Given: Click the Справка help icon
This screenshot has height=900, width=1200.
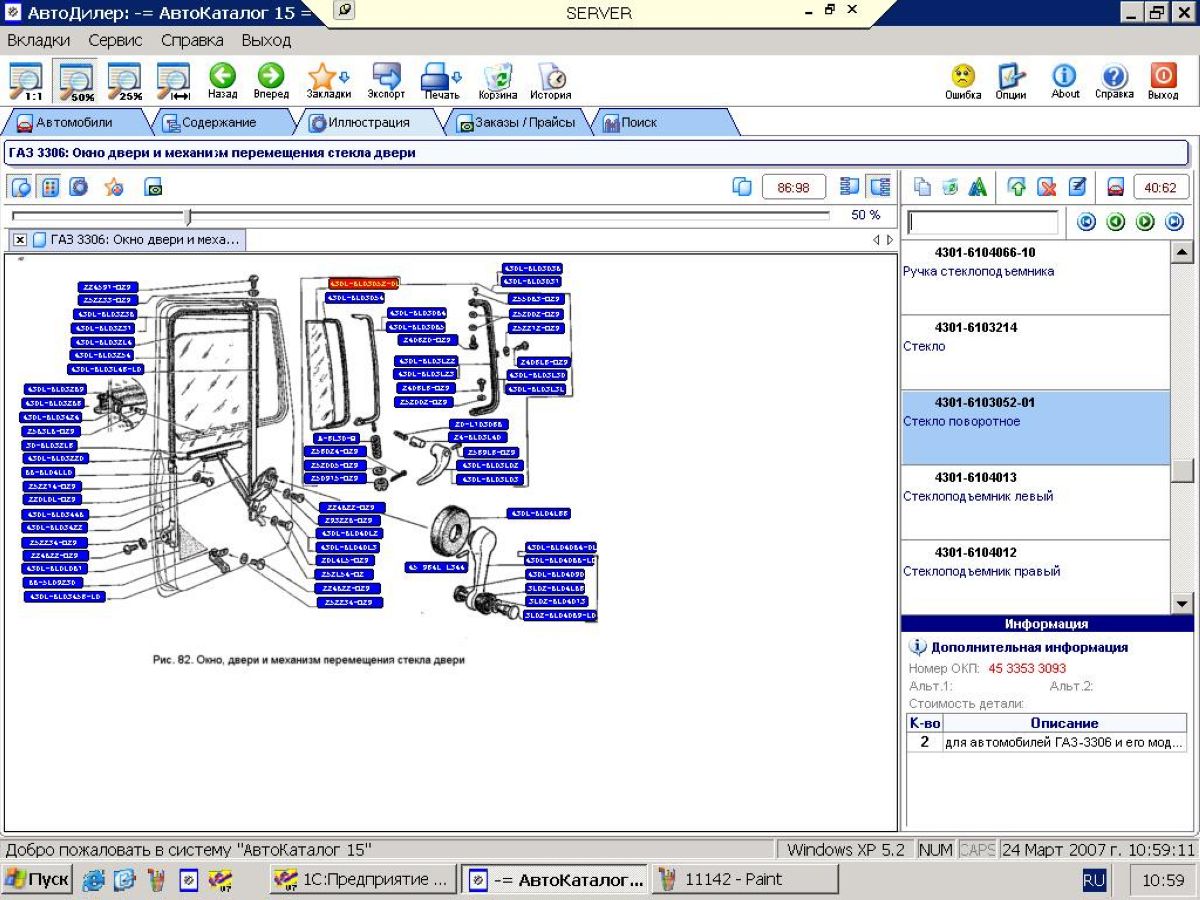Looking at the screenshot, I should tap(1114, 77).
